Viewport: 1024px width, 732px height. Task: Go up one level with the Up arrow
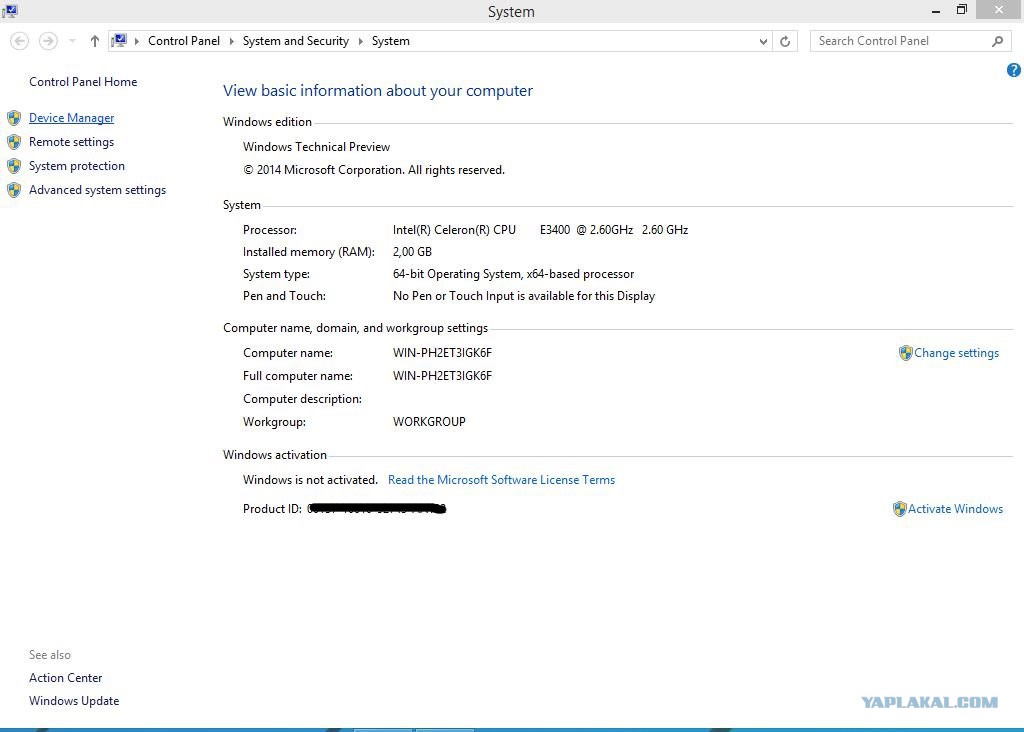coord(95,41)
